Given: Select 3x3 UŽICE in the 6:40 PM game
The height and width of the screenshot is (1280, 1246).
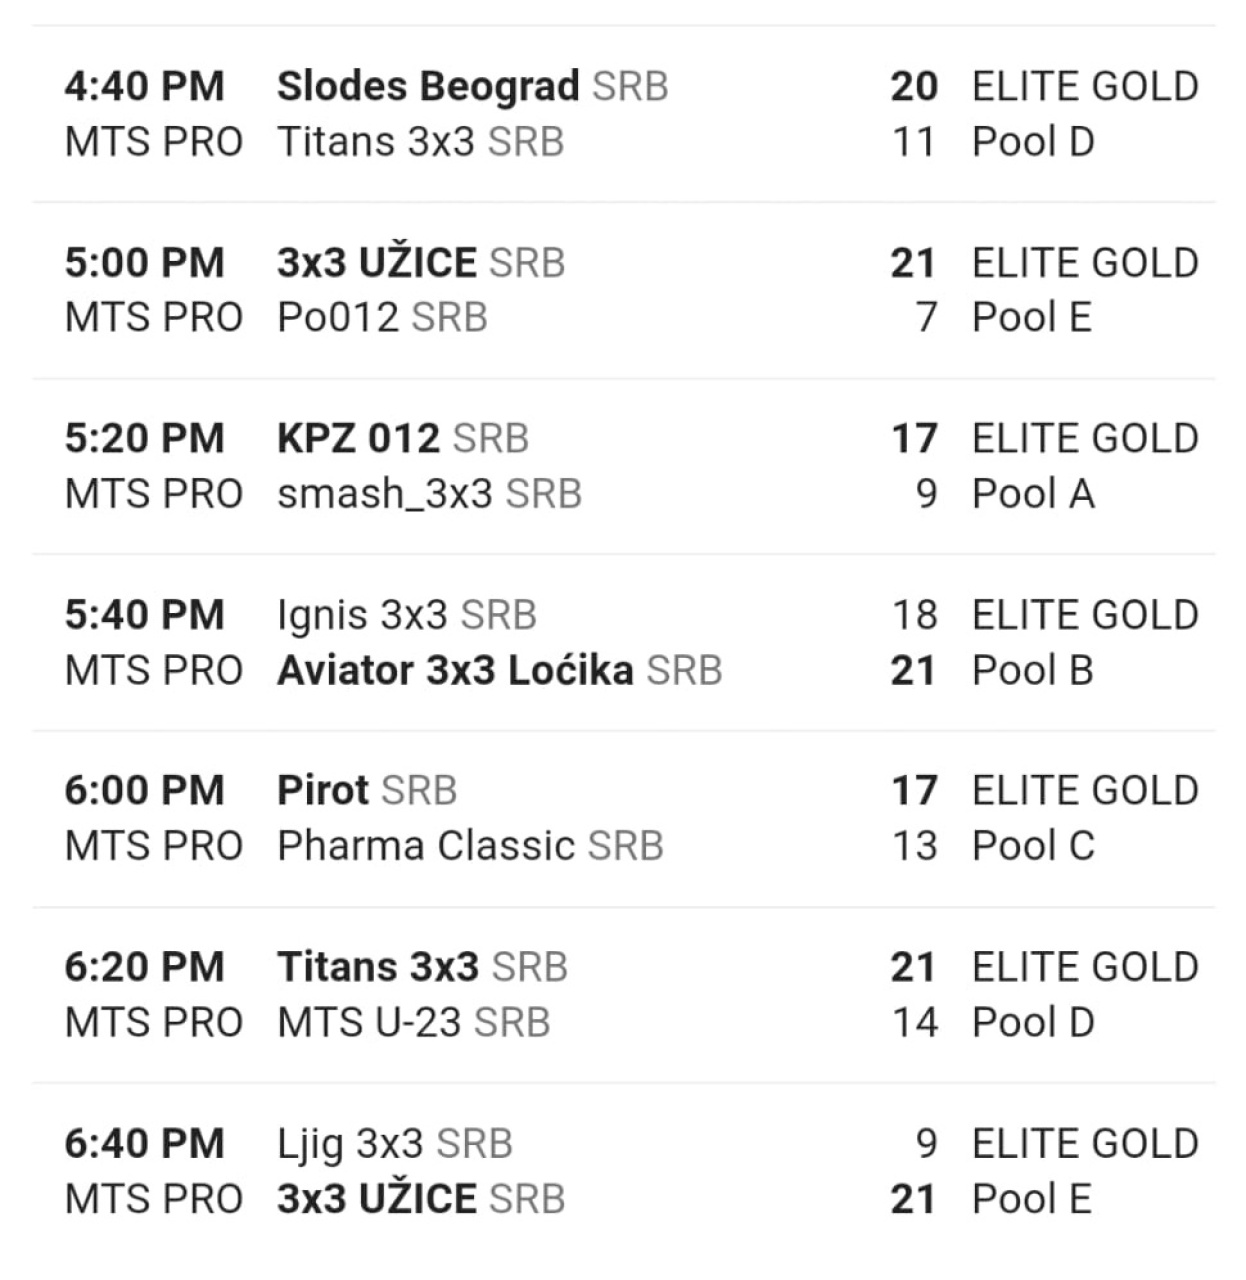Looking at the screenshot, I should [x=376, y=1199].
